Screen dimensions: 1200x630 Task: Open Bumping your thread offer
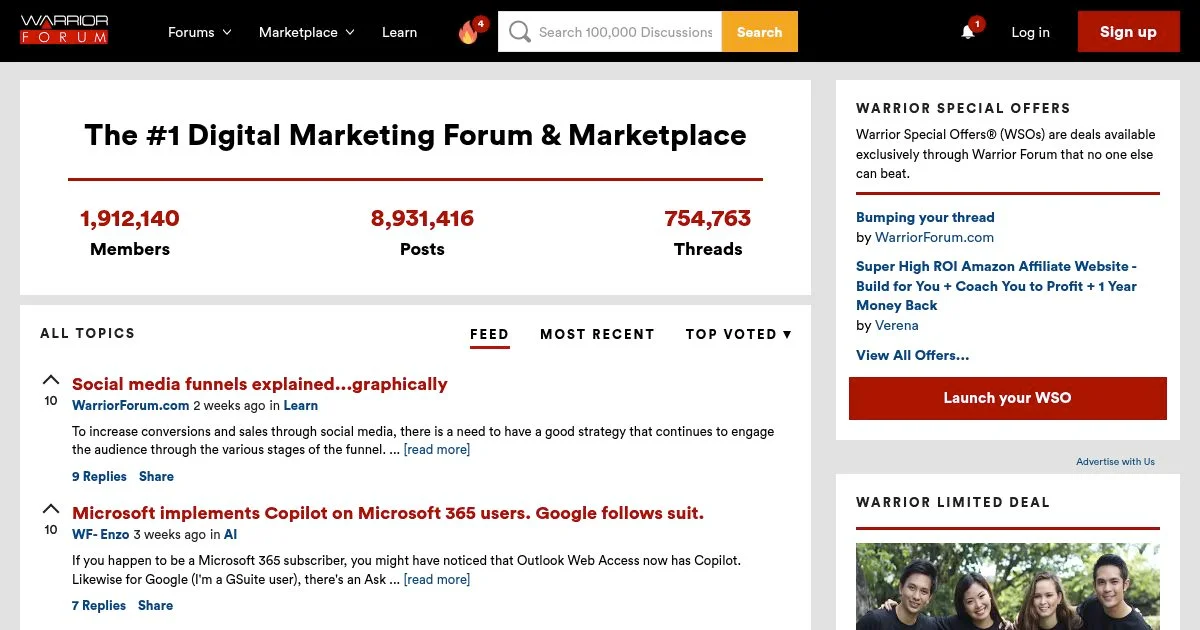(x=925, y=217)
